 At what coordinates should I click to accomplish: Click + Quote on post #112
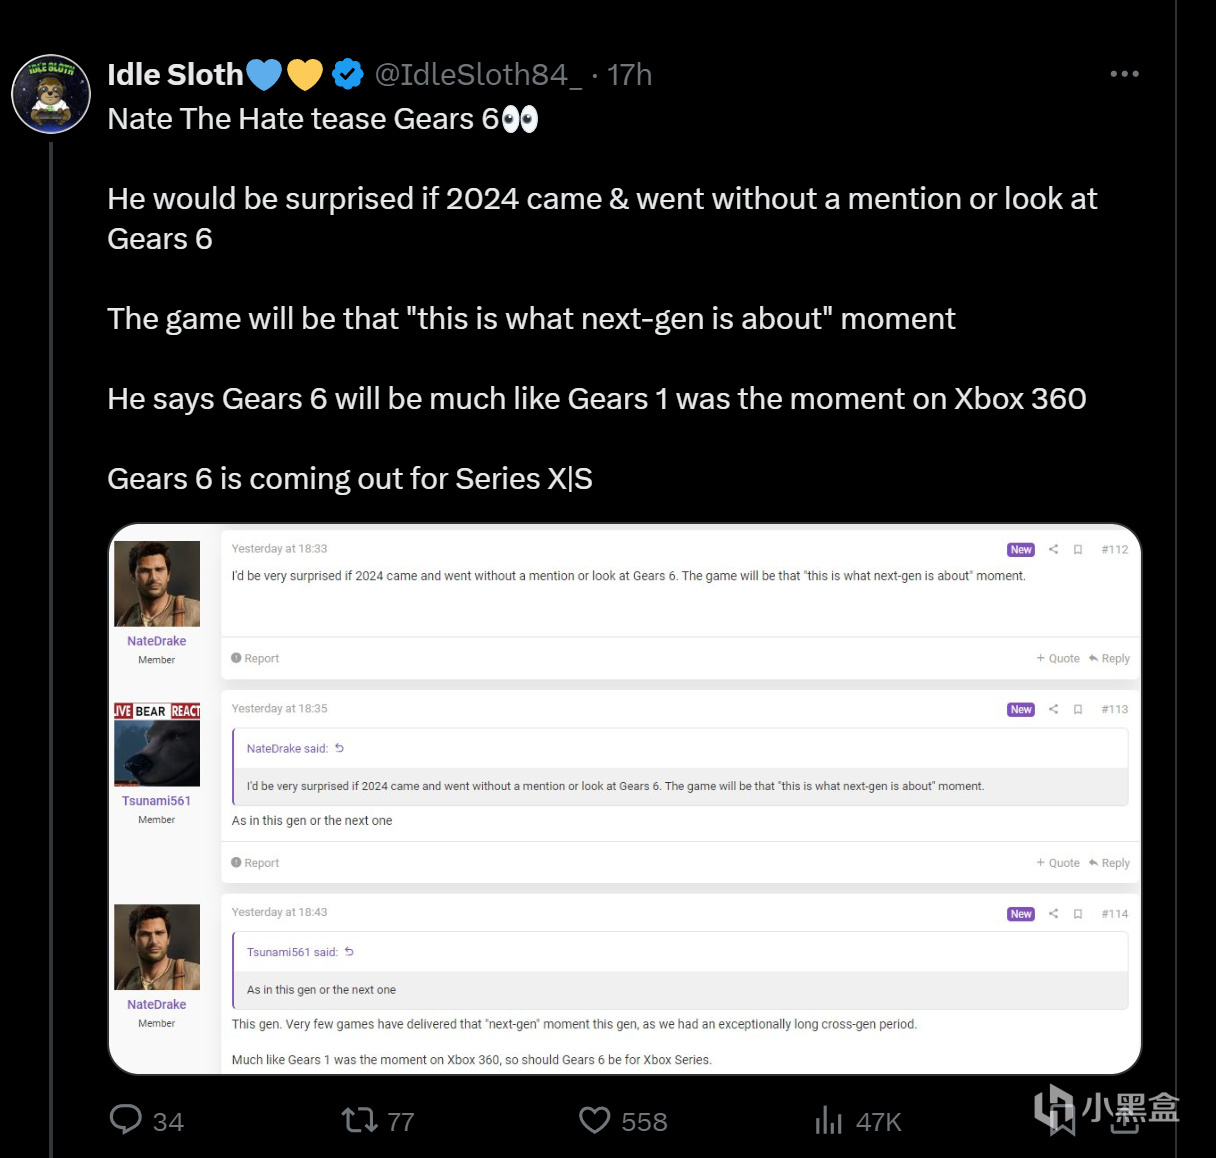1058,658
